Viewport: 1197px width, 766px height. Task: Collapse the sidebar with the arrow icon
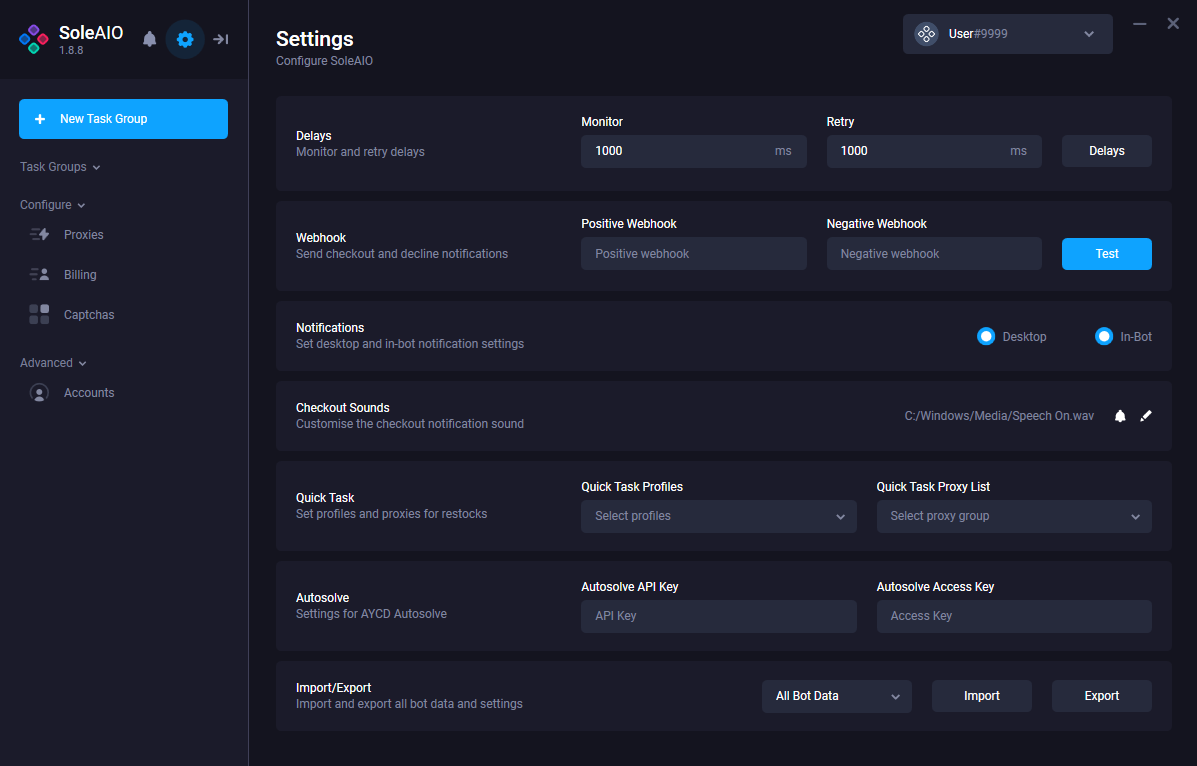pyautogui.click(x=221, y=39)
